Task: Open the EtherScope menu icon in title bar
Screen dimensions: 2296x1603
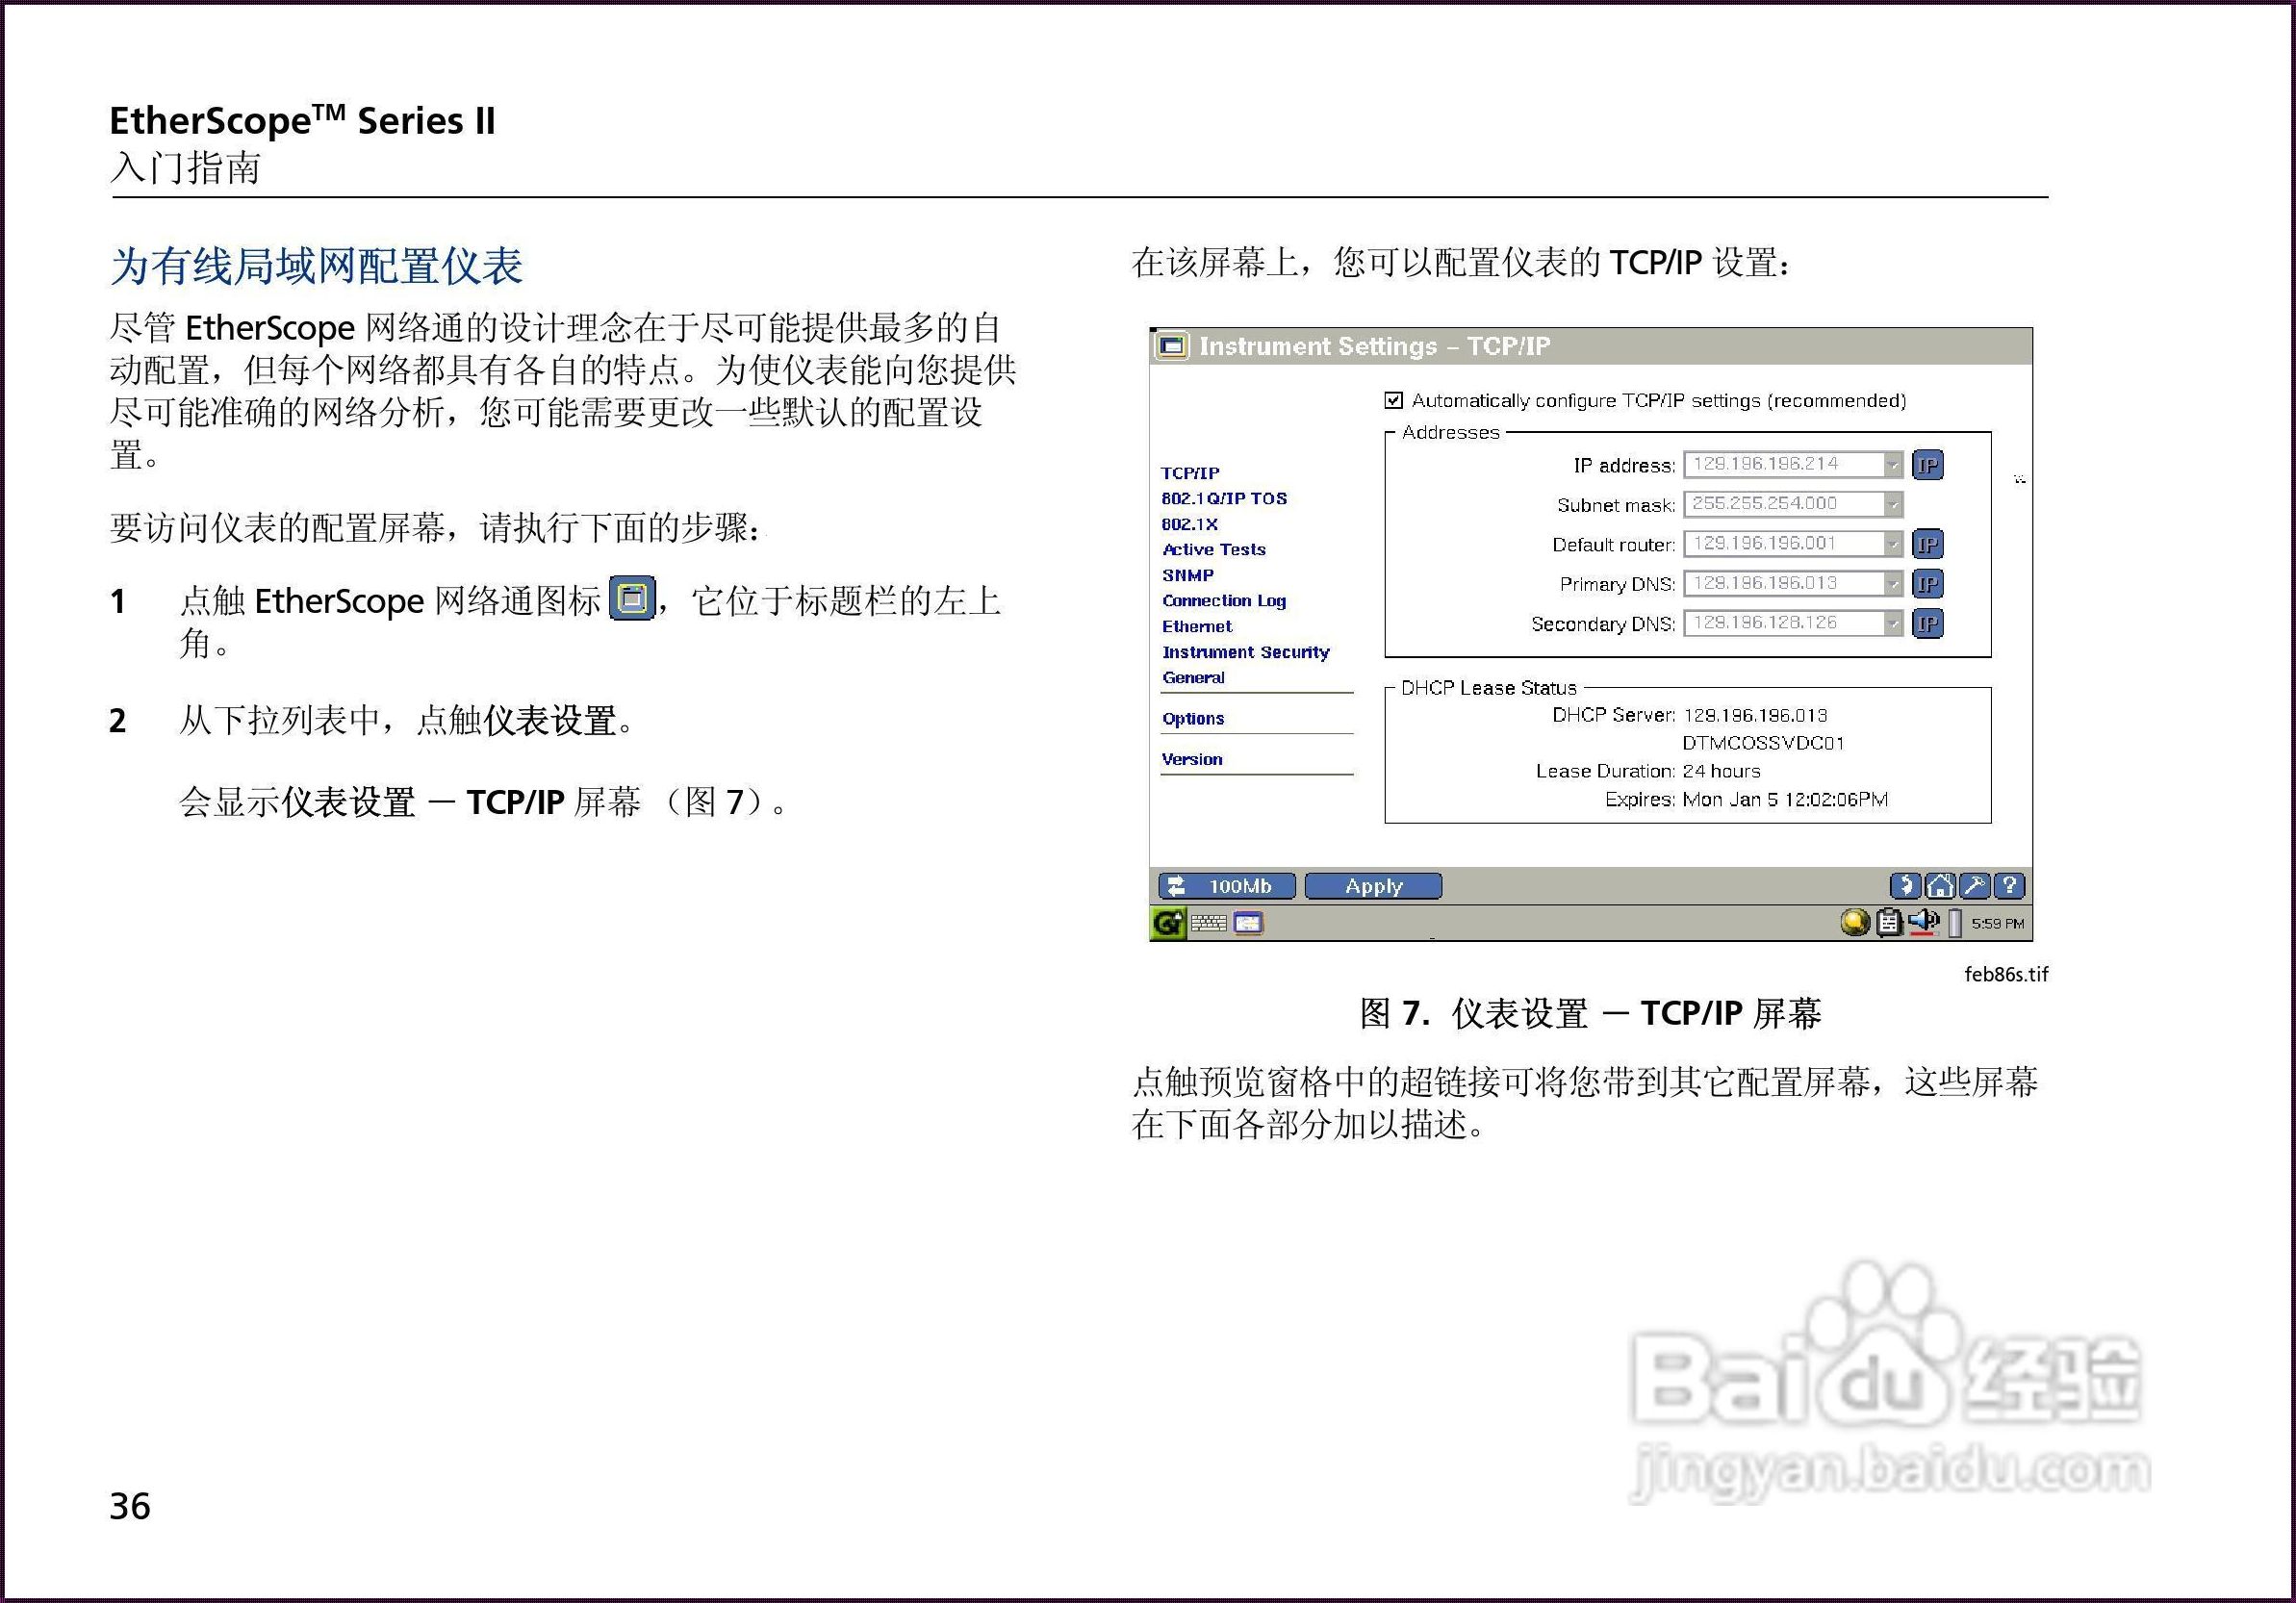Action: click(x=1172, y=346)
